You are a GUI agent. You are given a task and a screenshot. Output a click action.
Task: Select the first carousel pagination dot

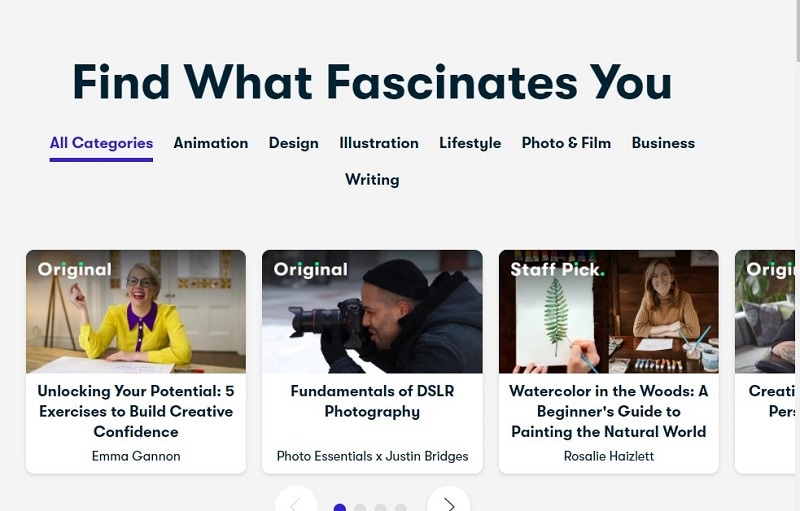coord(340,508)
